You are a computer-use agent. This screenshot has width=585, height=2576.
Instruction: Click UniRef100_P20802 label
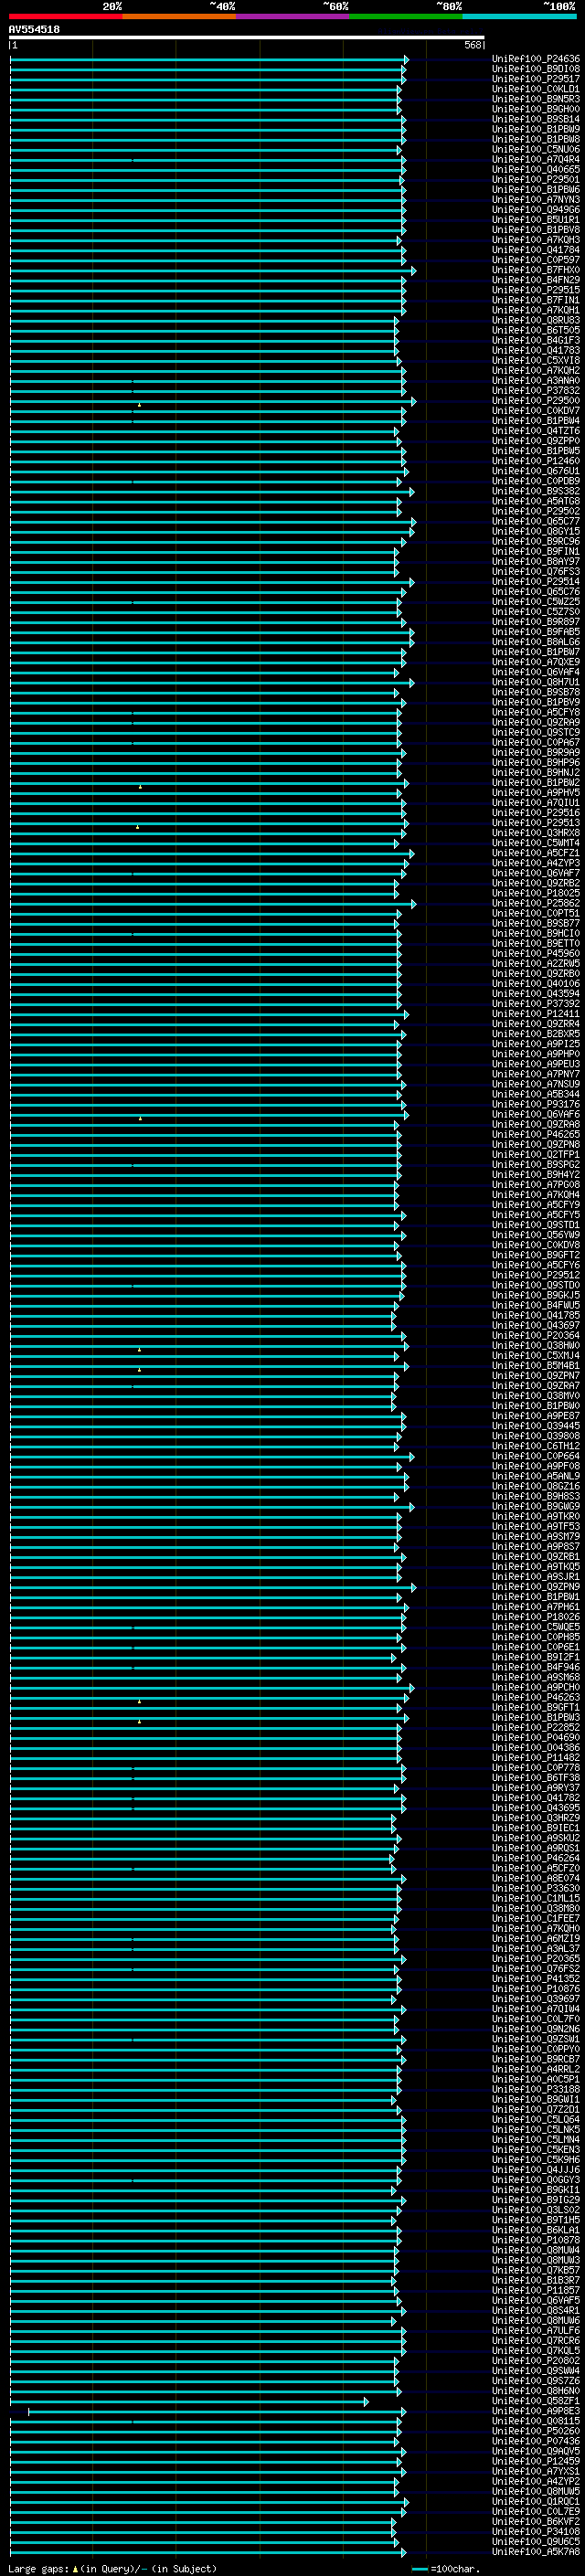click(x=536, y=2360)
